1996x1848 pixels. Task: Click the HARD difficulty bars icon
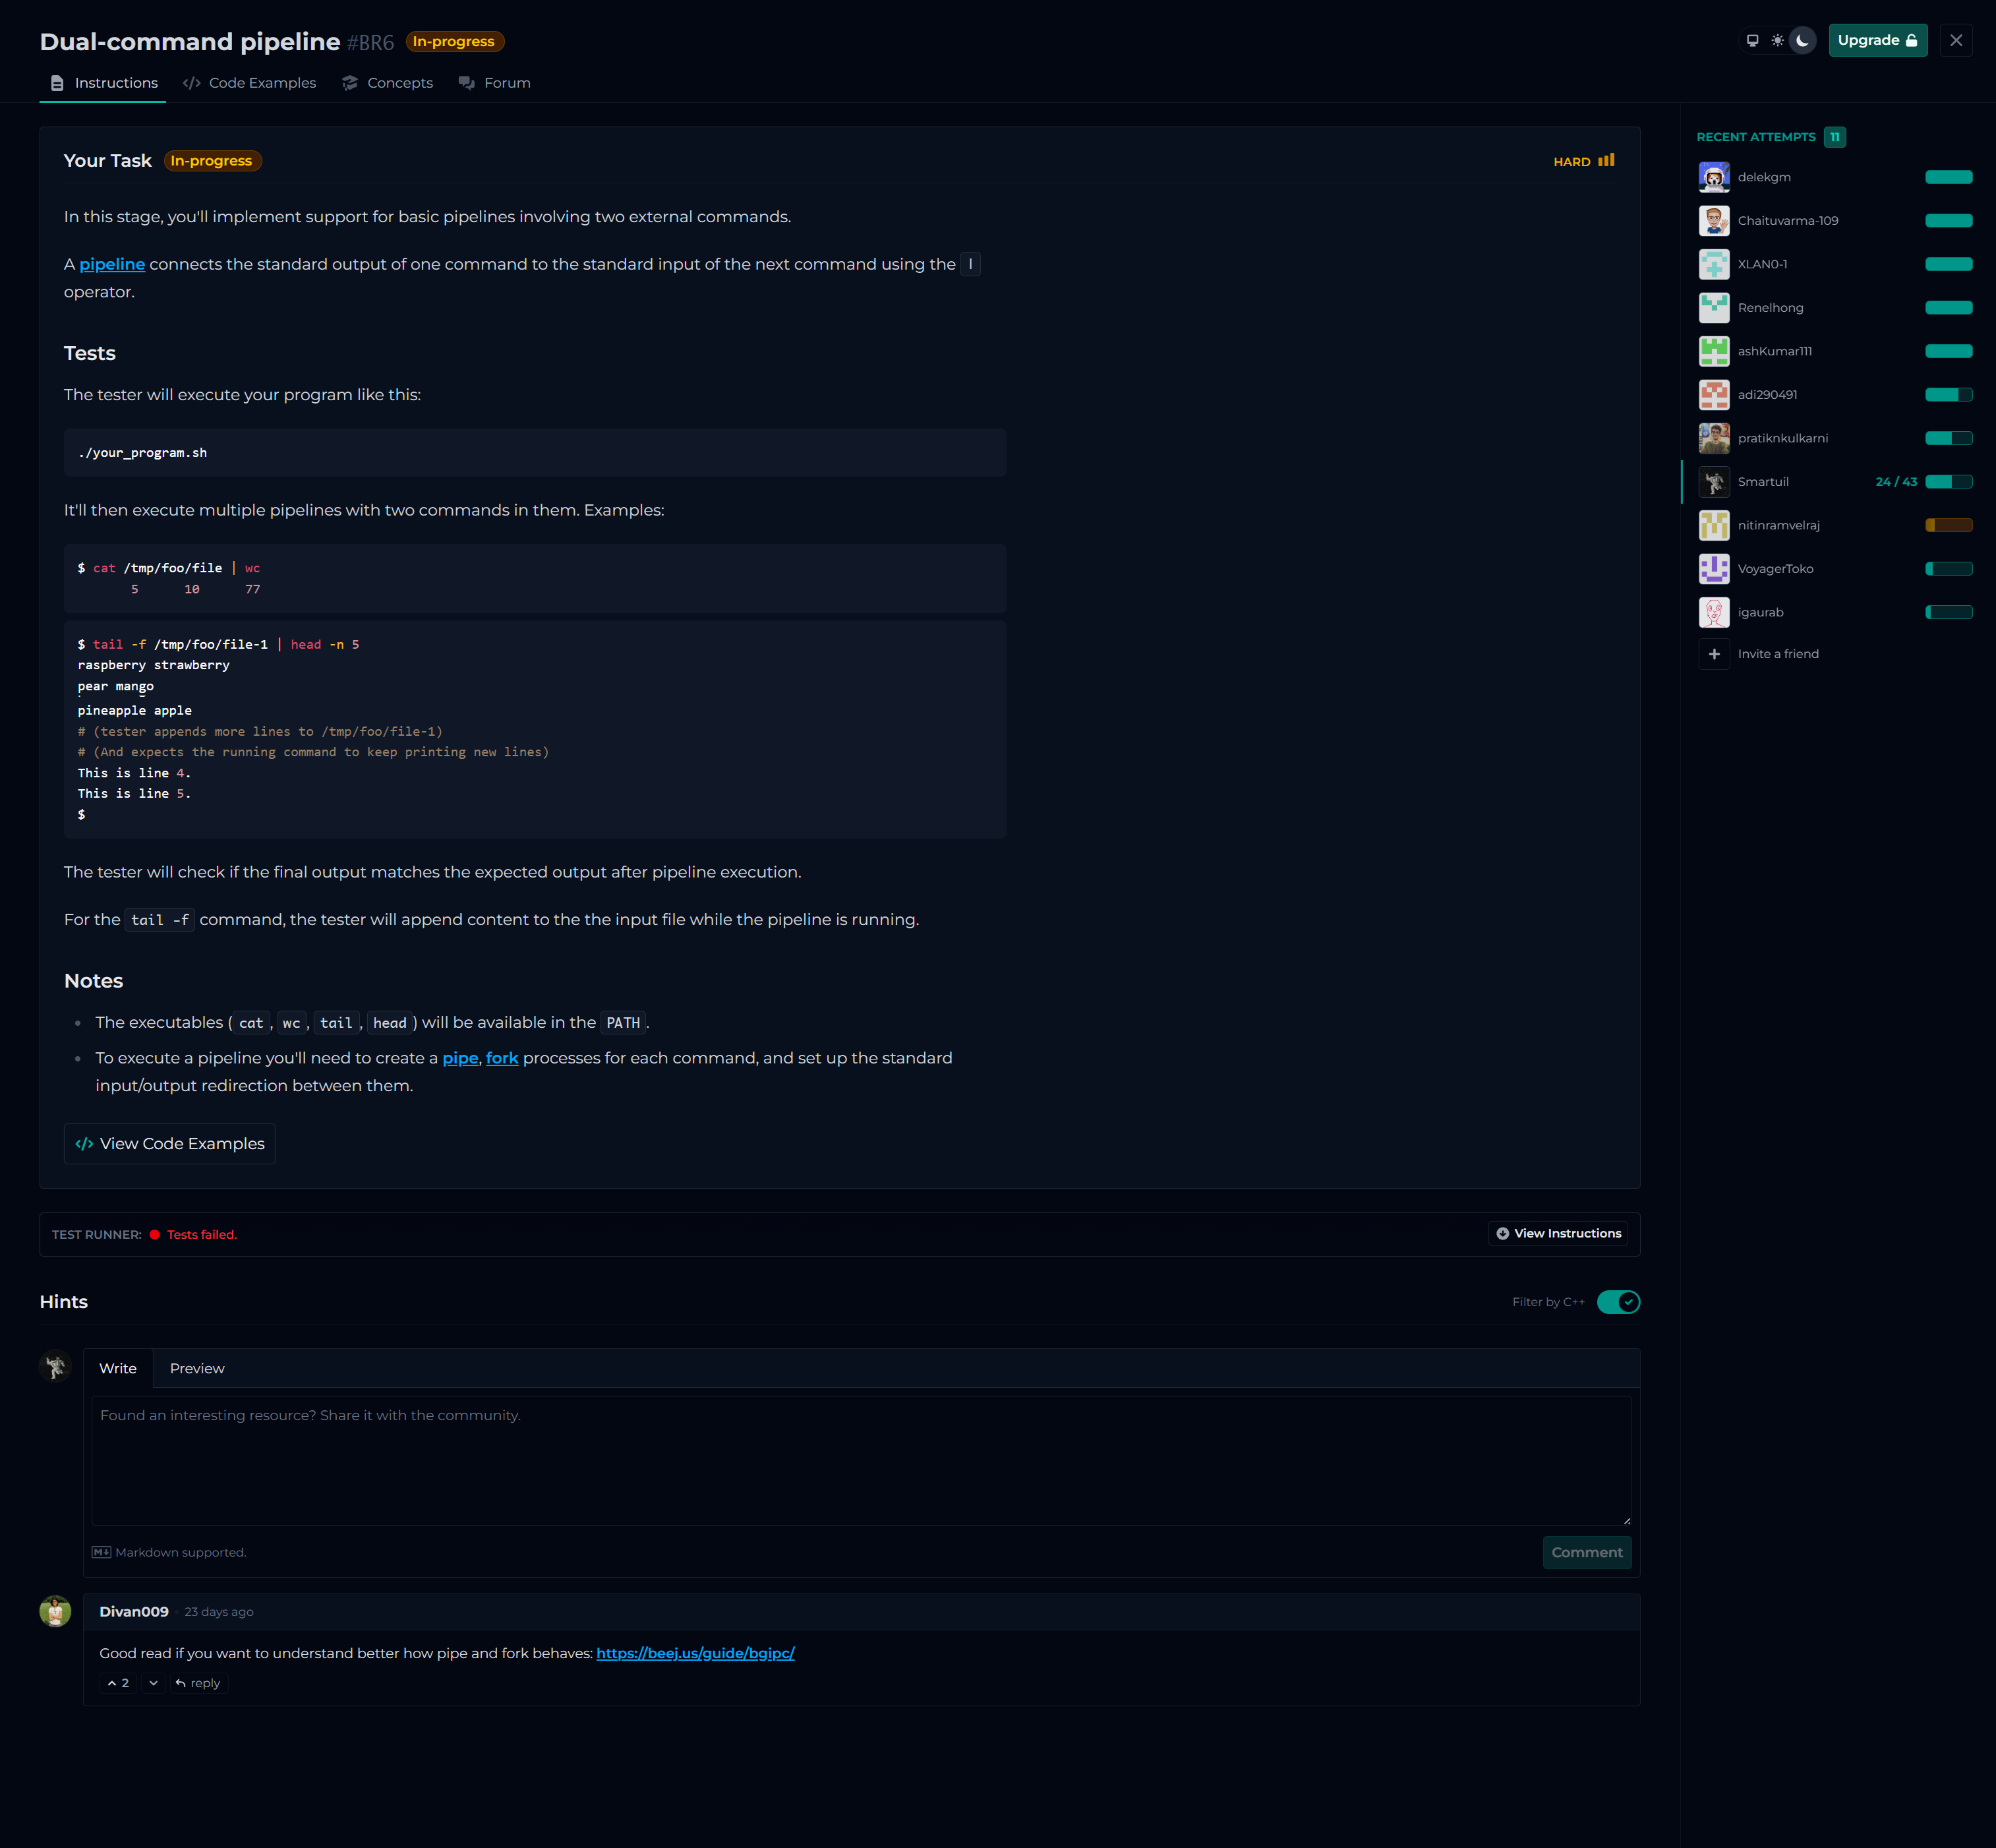1606,161
